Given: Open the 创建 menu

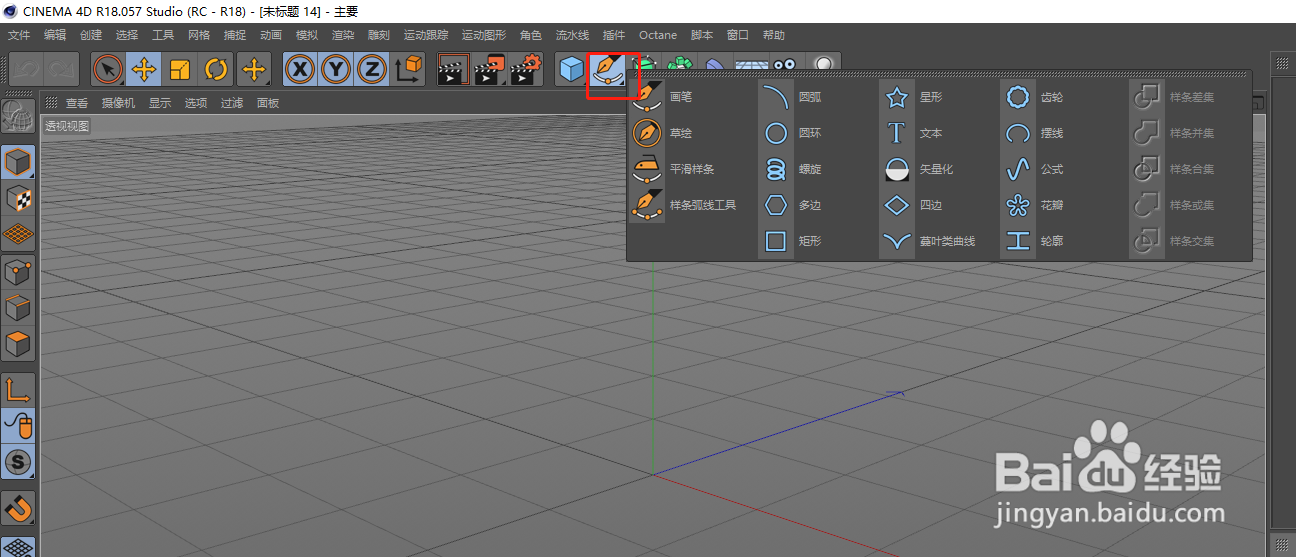Looking at the screenshot, I should (x=91, y=35).
